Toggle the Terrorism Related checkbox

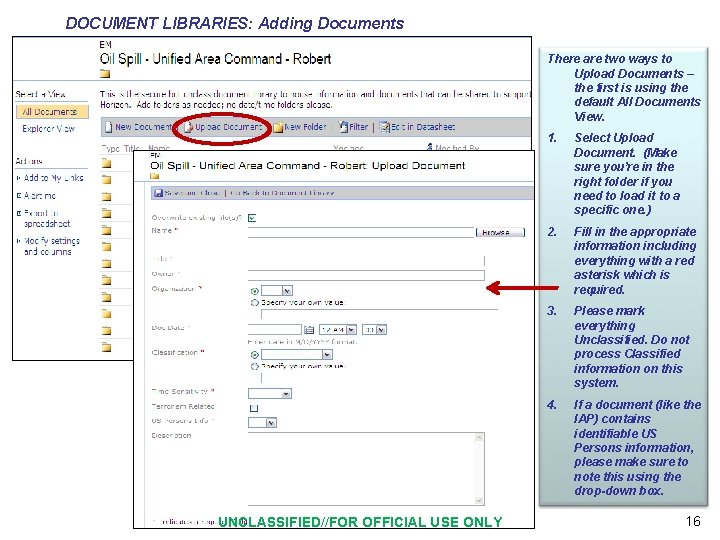coord(253,408)
